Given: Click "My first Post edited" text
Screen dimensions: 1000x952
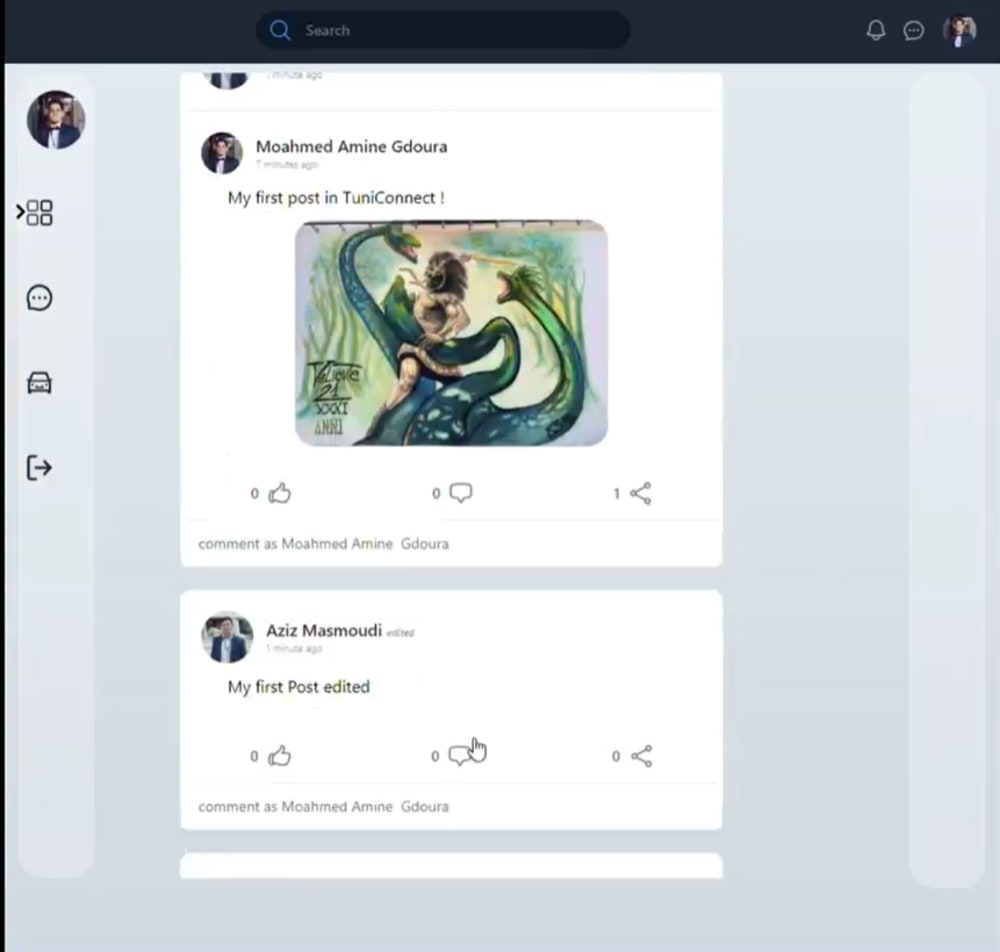Looking at the screenshot, I should click(298, 687).
